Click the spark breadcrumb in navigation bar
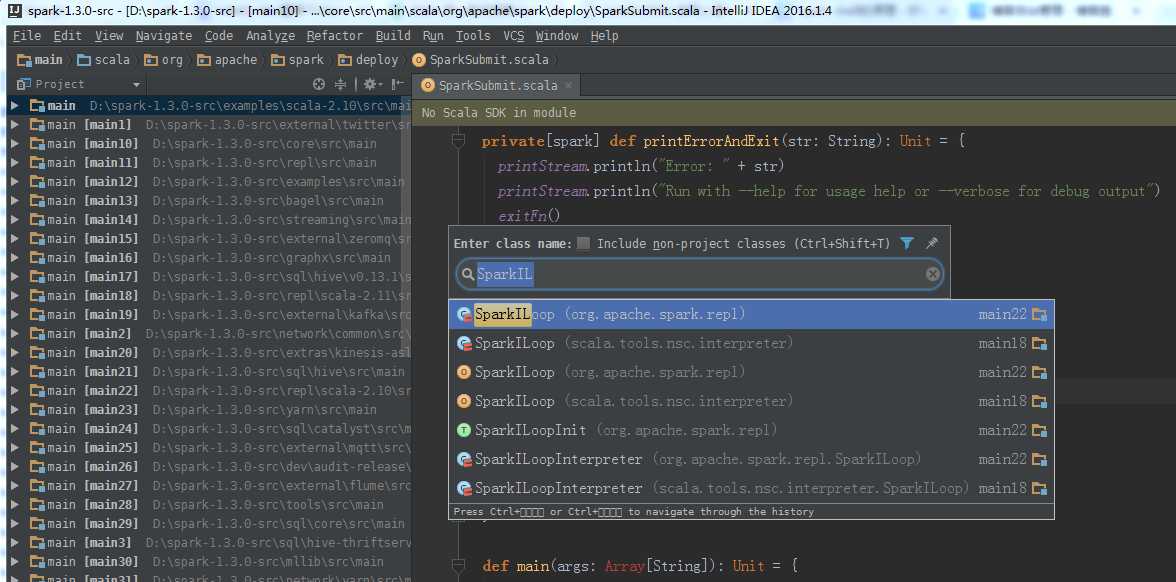Image resolution: width=1176 pixels, height=582 pixels. [x=298, y=59]
